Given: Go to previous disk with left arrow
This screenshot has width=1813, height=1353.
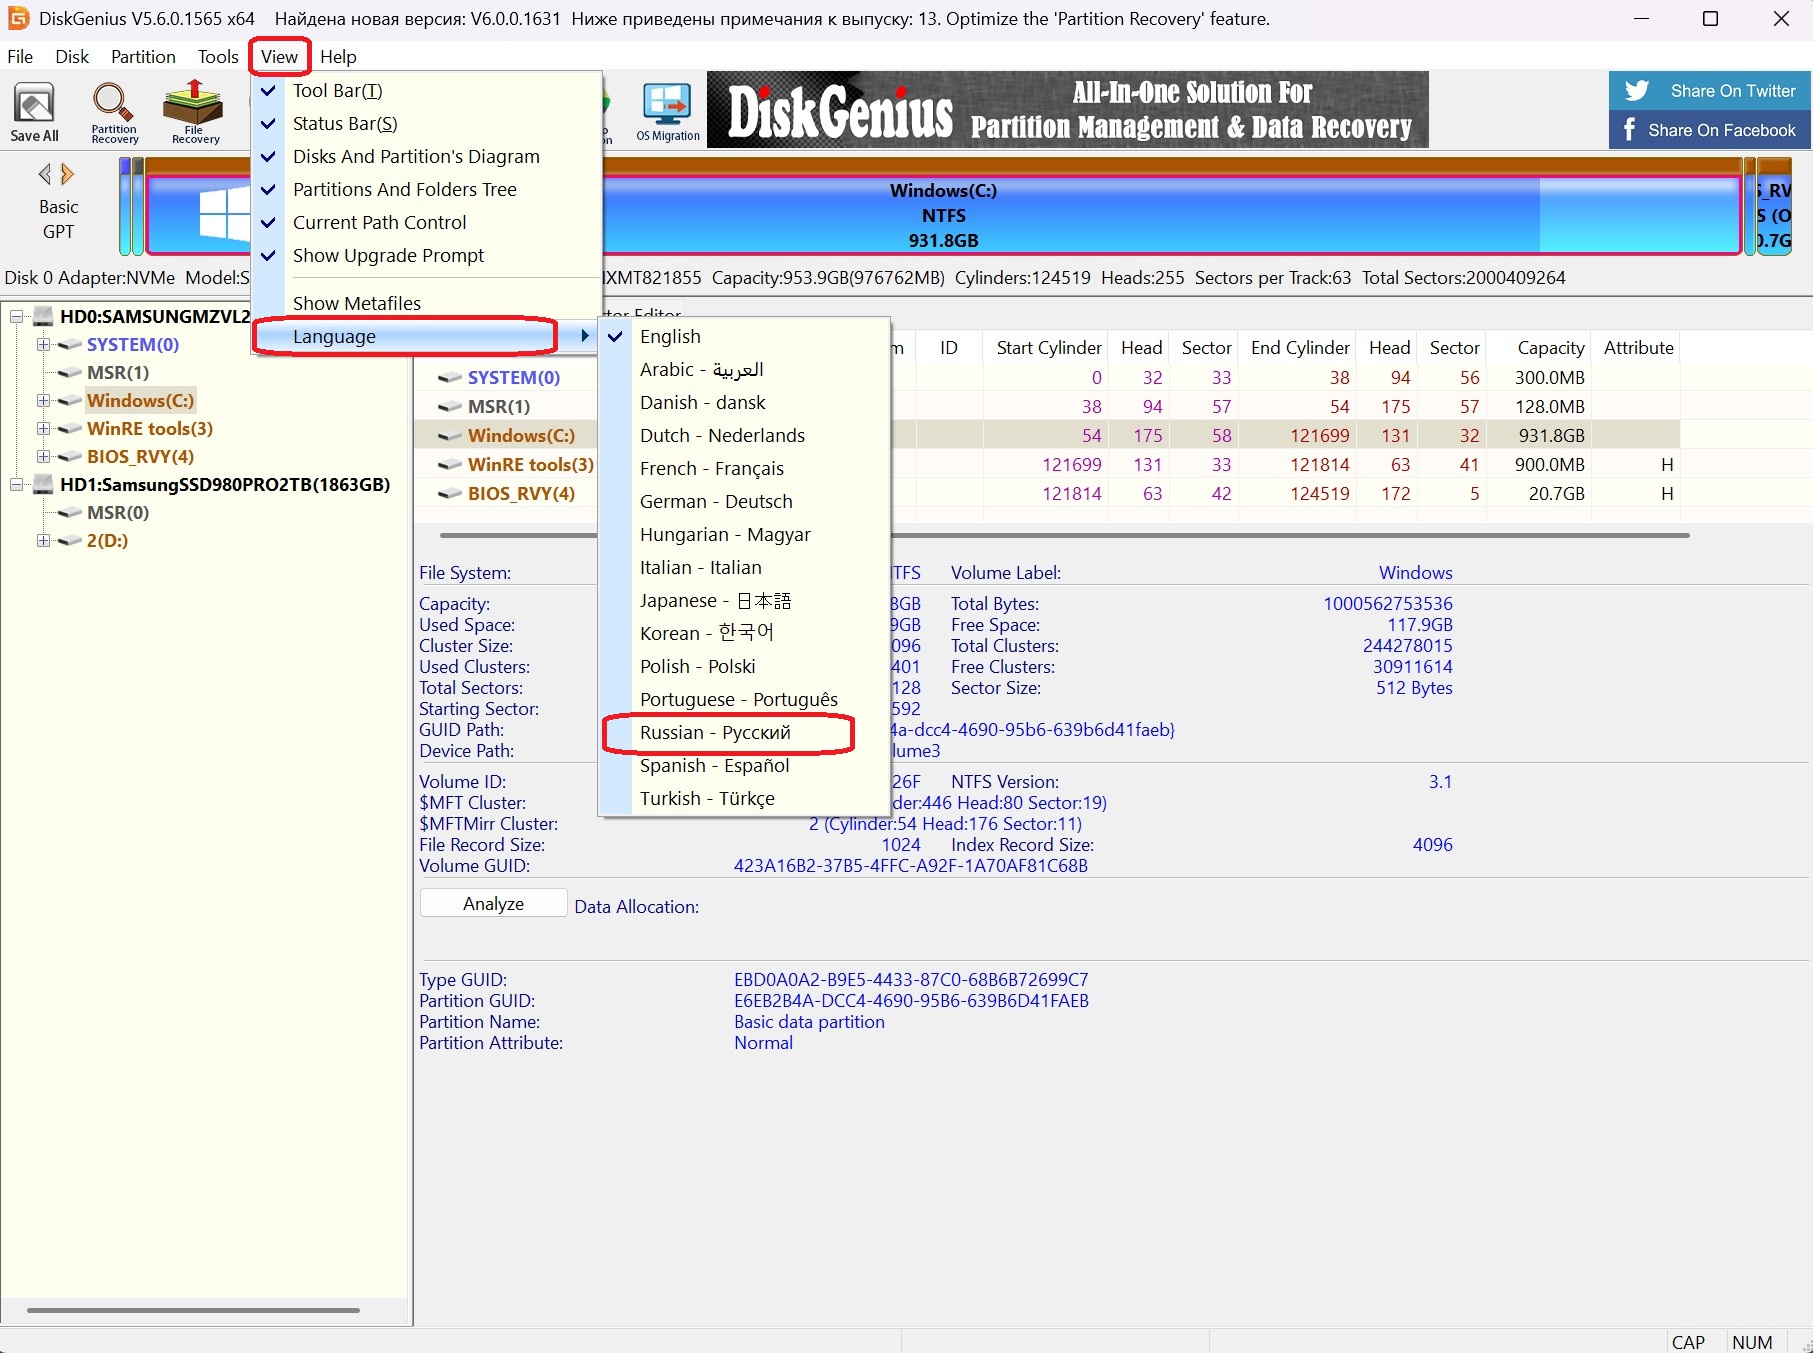Looking at the screenshot, I should pyautogui.click(x=44, y=175).
